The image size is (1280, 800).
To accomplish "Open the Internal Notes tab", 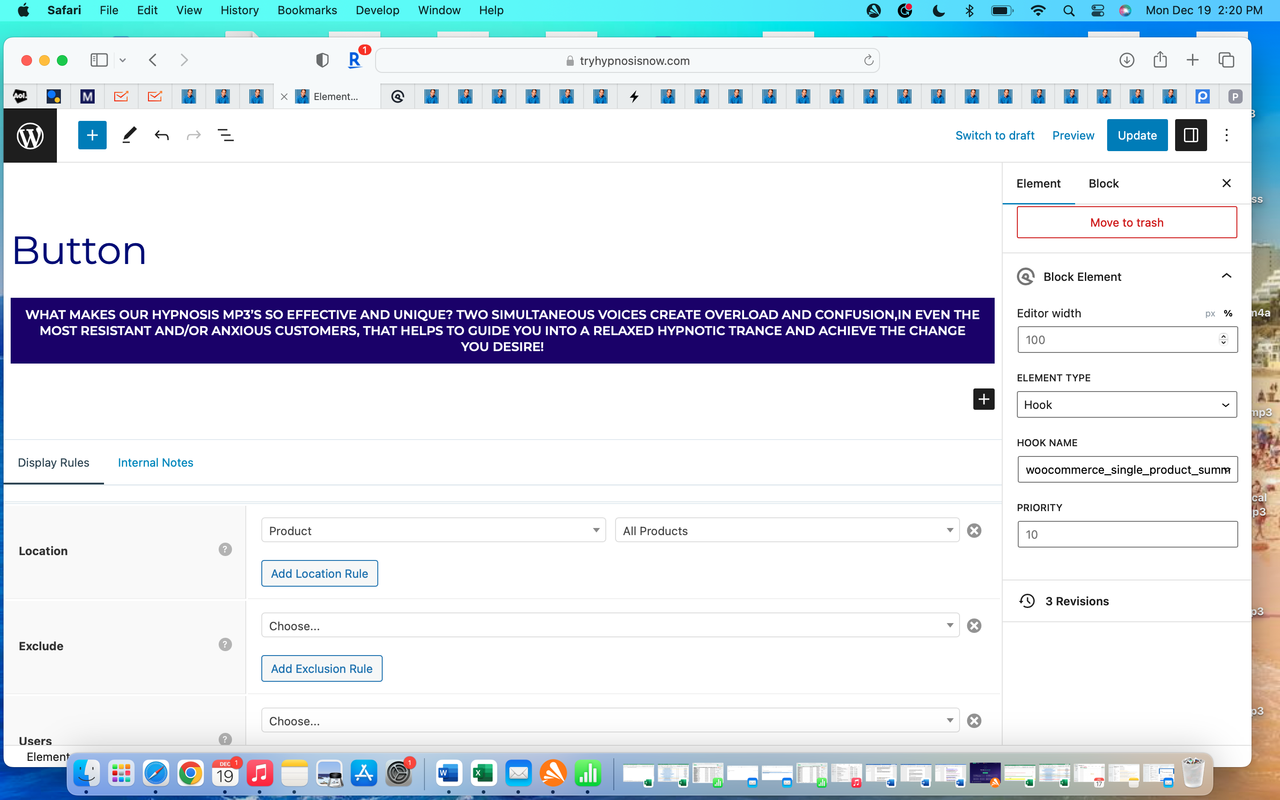I will point(155,462).
